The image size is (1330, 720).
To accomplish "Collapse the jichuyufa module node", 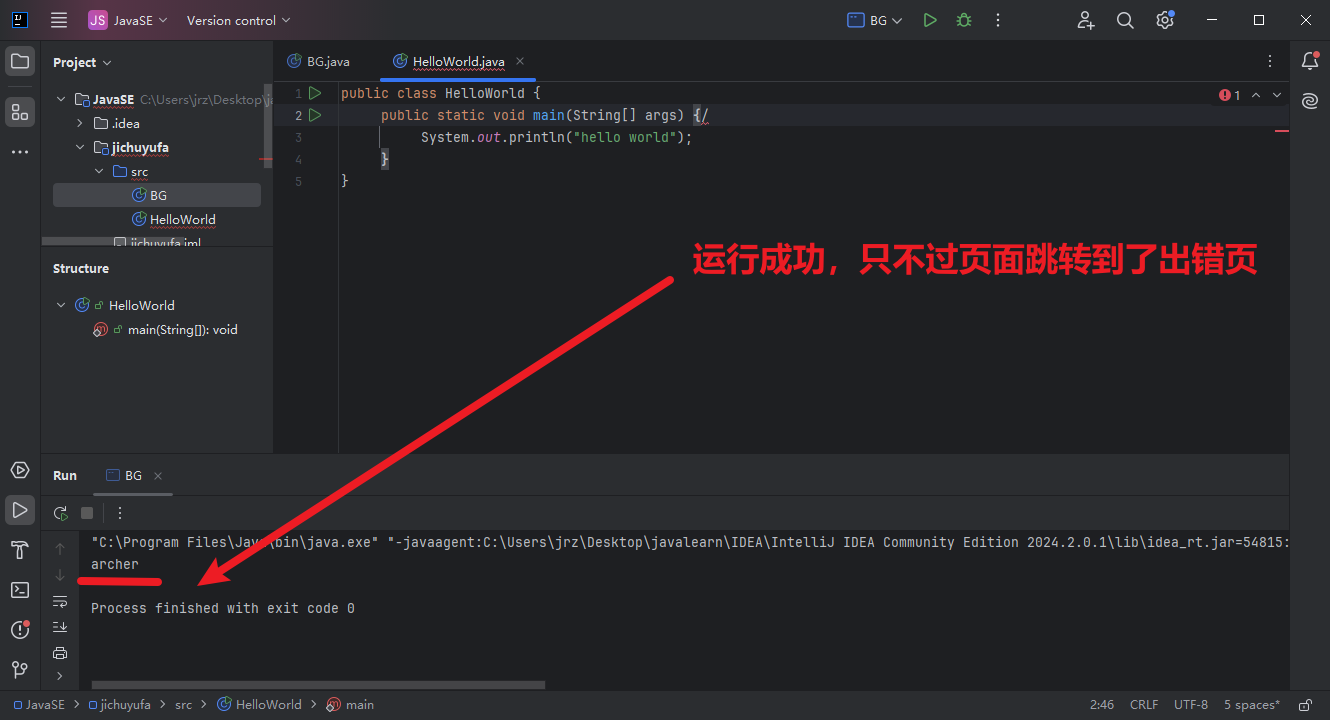I will pos(80,147).
